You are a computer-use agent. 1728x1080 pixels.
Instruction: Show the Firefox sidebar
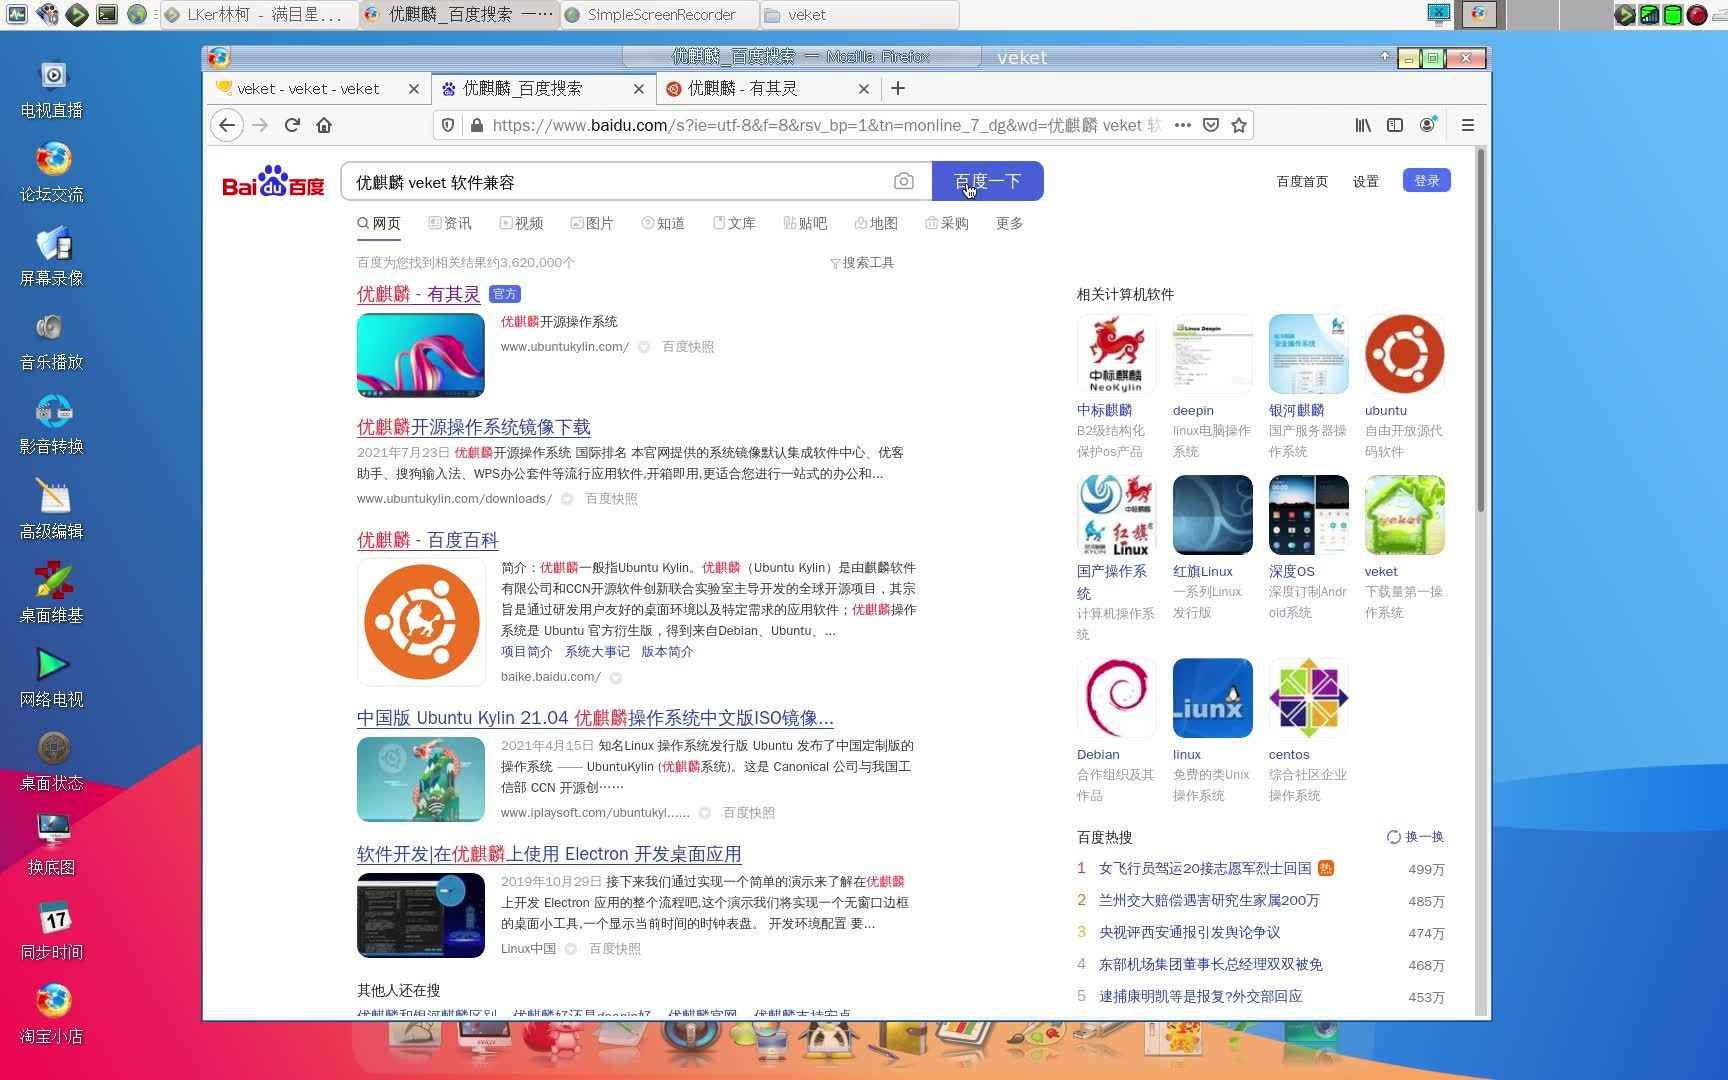(x=1395, y=125)
